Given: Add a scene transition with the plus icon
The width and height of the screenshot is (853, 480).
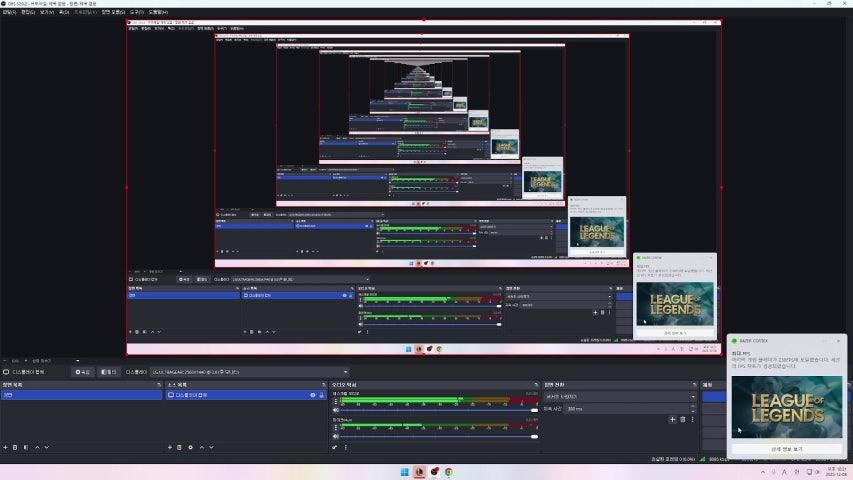Looking at the screenshot, I should [672, 419].
